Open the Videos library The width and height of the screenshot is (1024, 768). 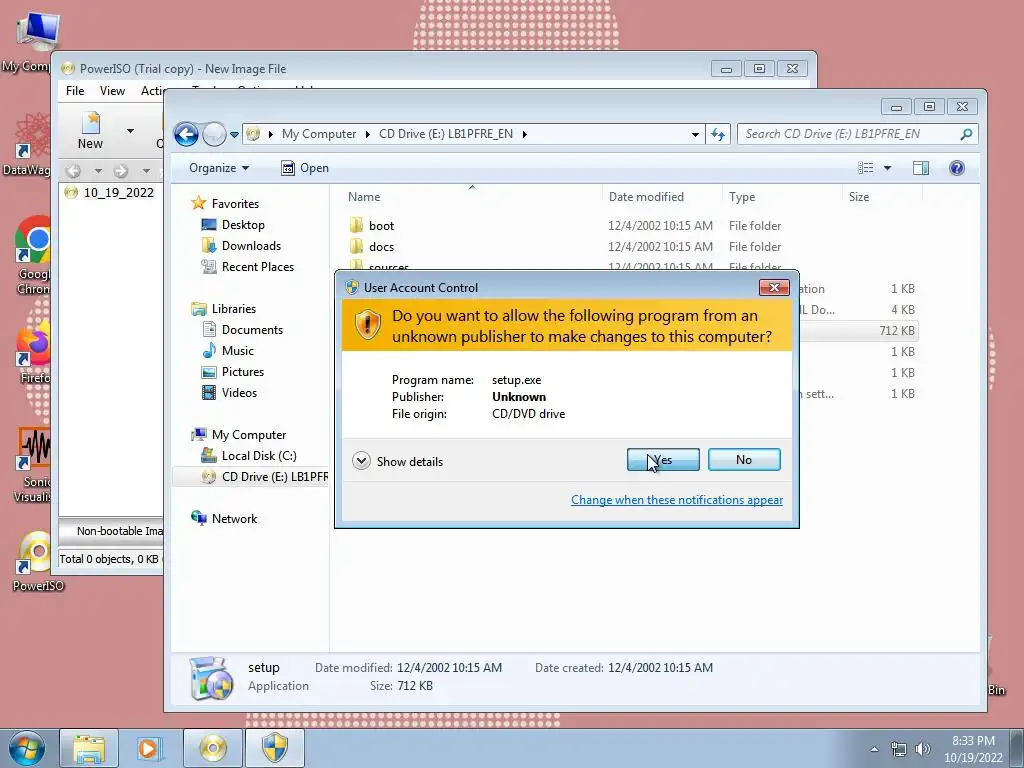coord(229,392)
